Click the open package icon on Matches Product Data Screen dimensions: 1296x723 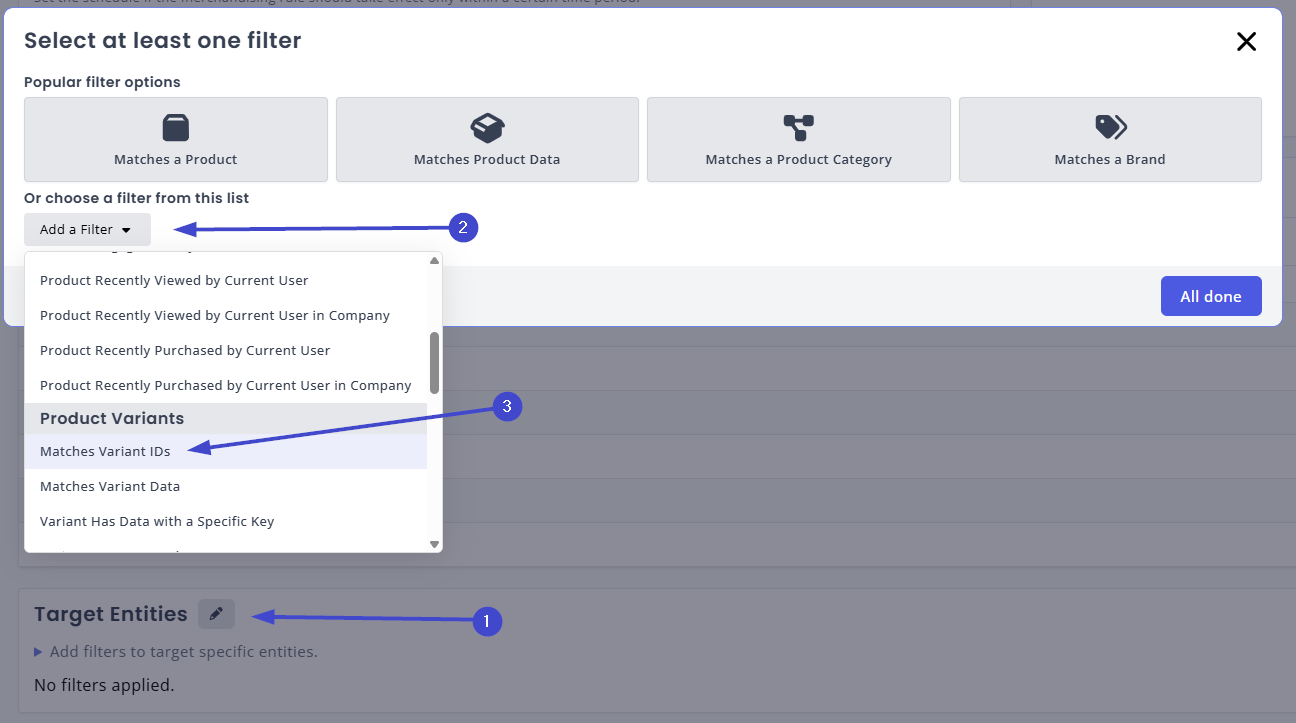tap(487, 127)
